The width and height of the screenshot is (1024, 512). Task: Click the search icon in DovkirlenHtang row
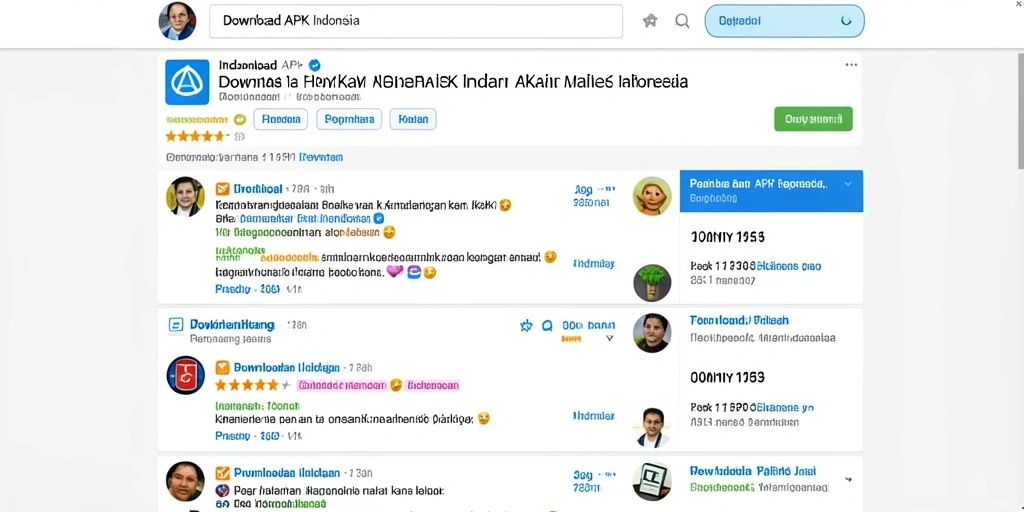547,325
